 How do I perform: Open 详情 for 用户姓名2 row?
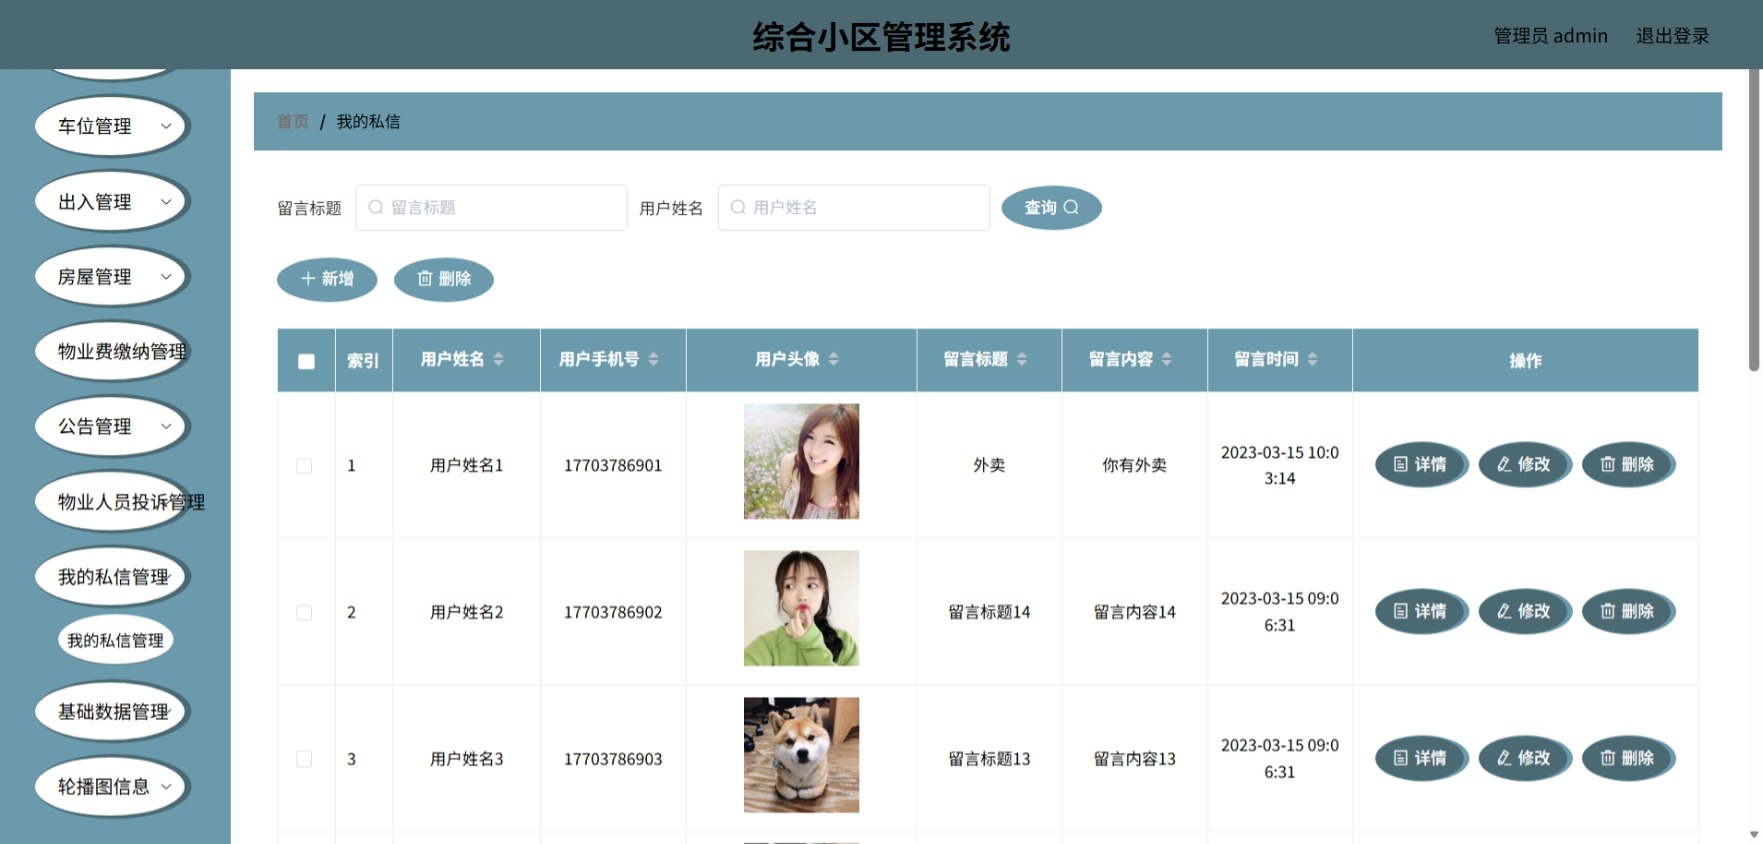1421,611
